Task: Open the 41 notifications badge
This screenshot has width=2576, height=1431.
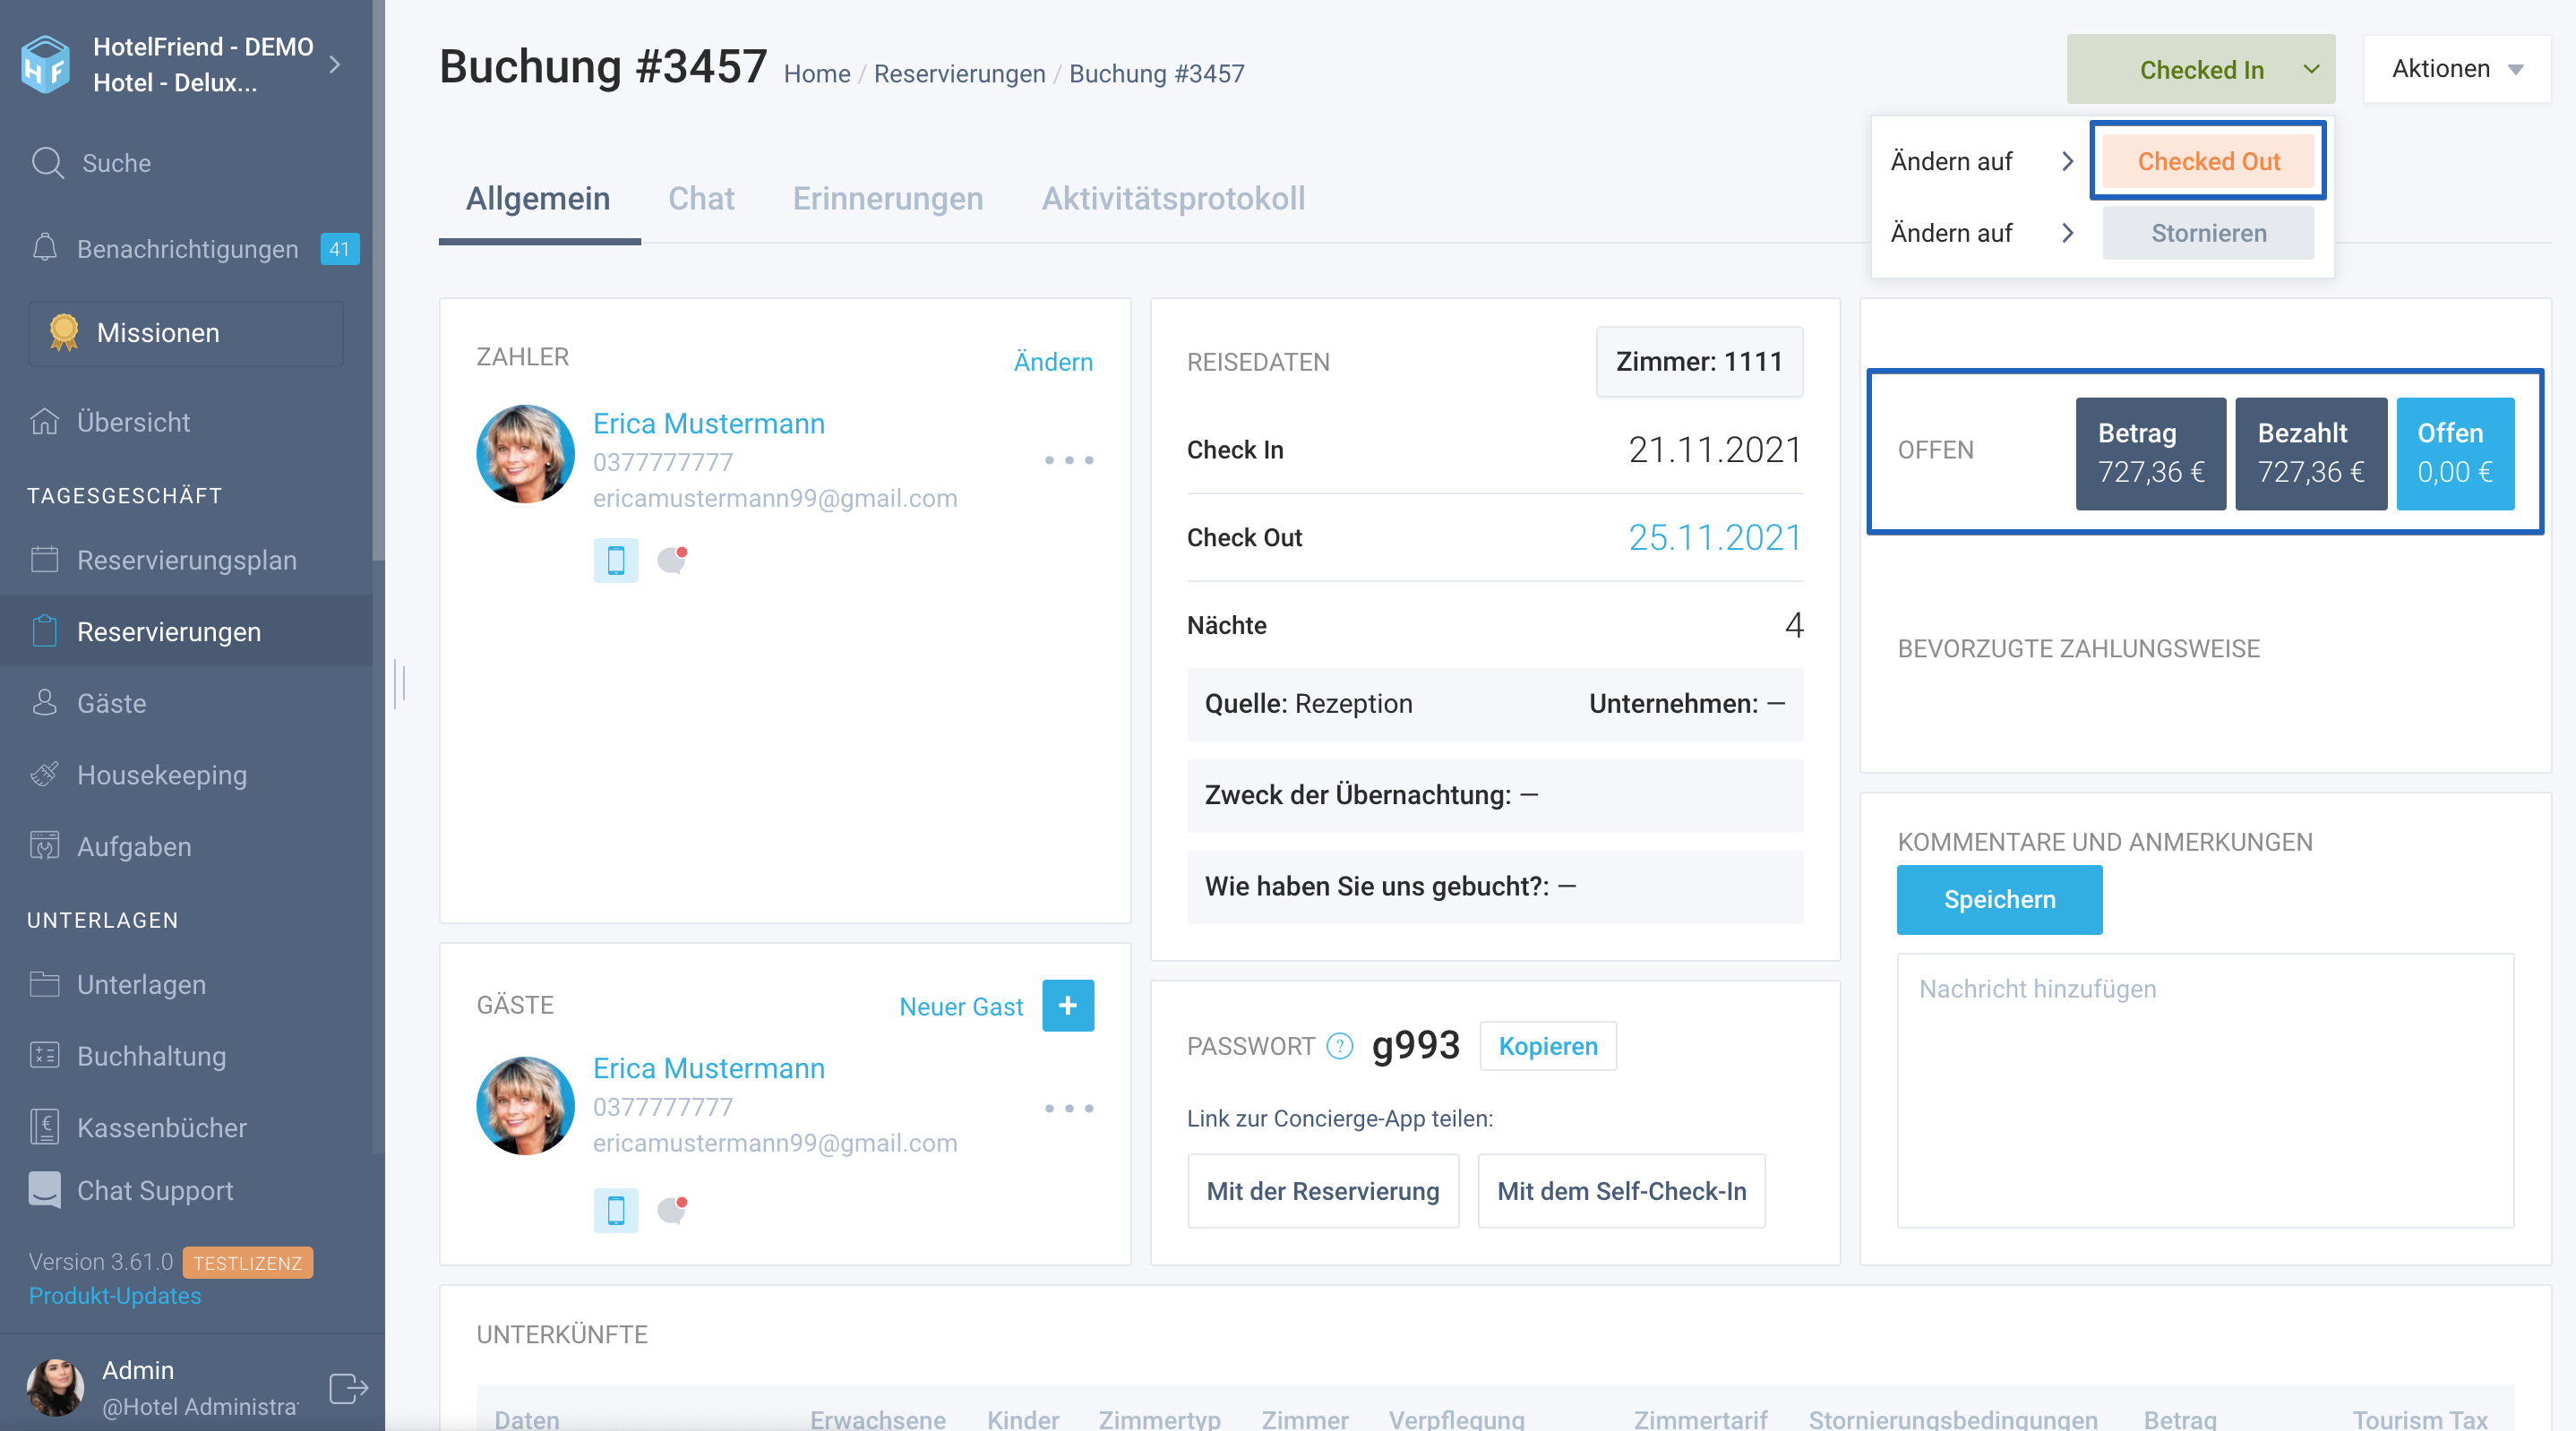Action: 339,248
